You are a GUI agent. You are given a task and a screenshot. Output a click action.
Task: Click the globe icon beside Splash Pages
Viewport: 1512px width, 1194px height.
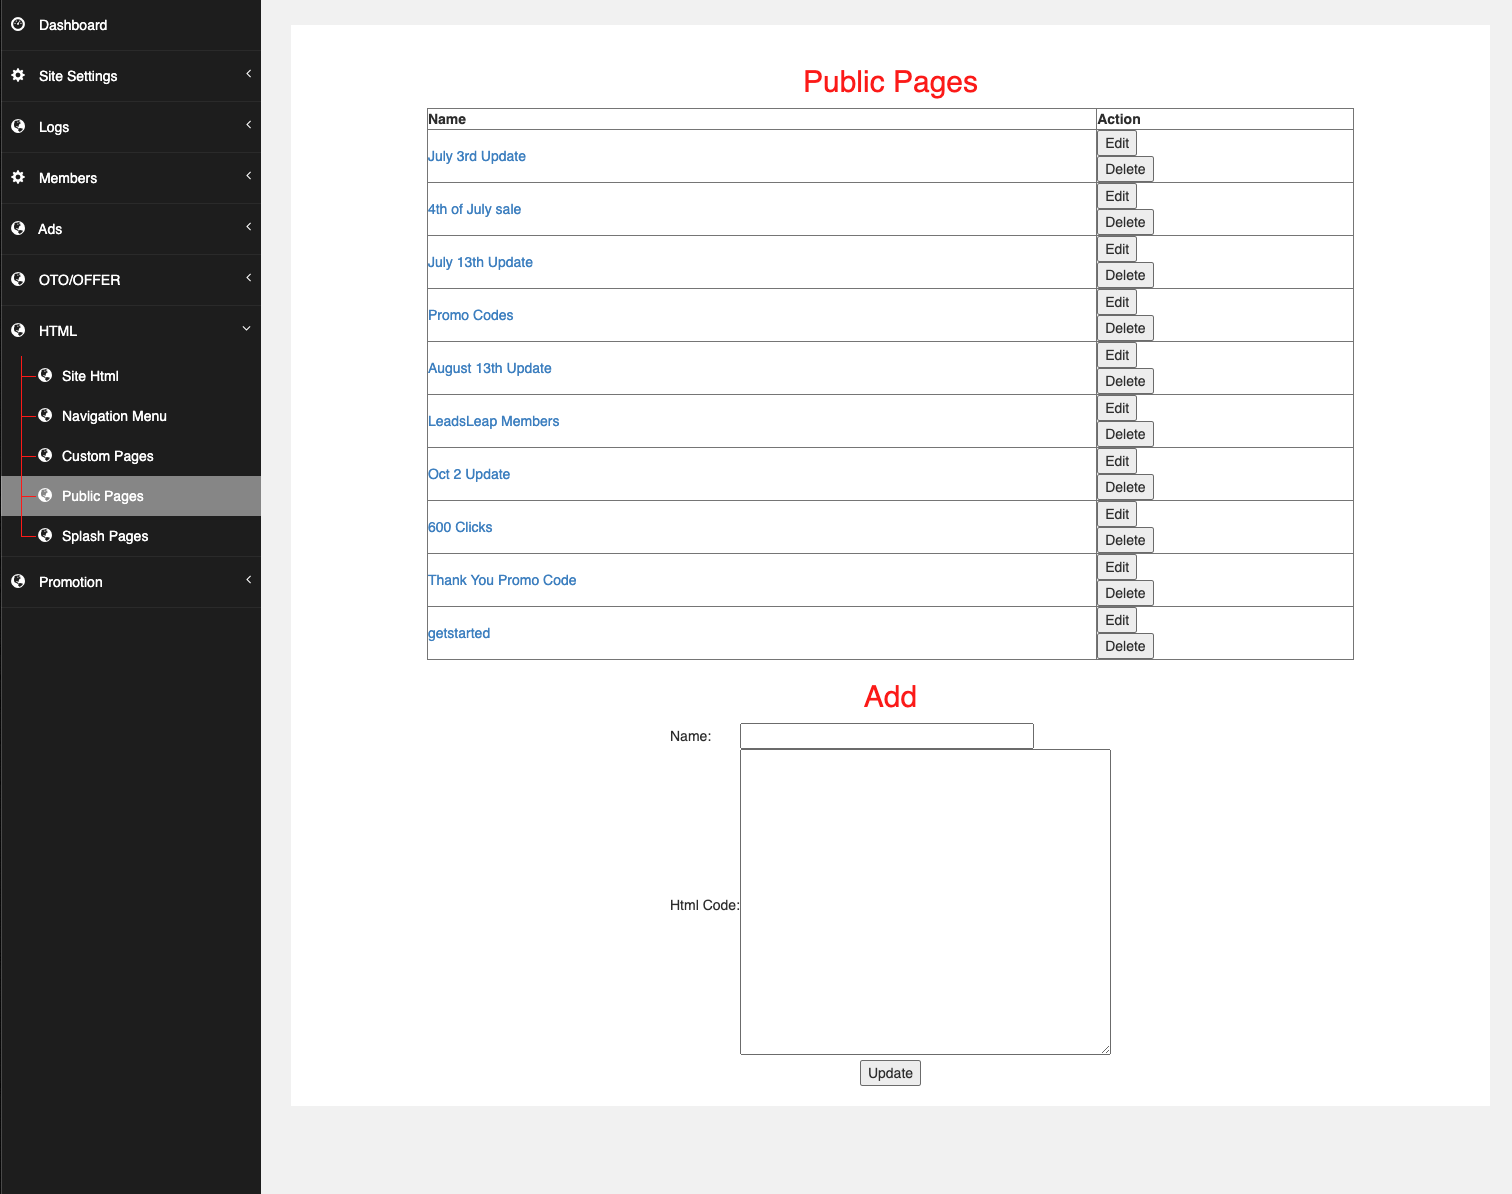click(x=45, y=535)
